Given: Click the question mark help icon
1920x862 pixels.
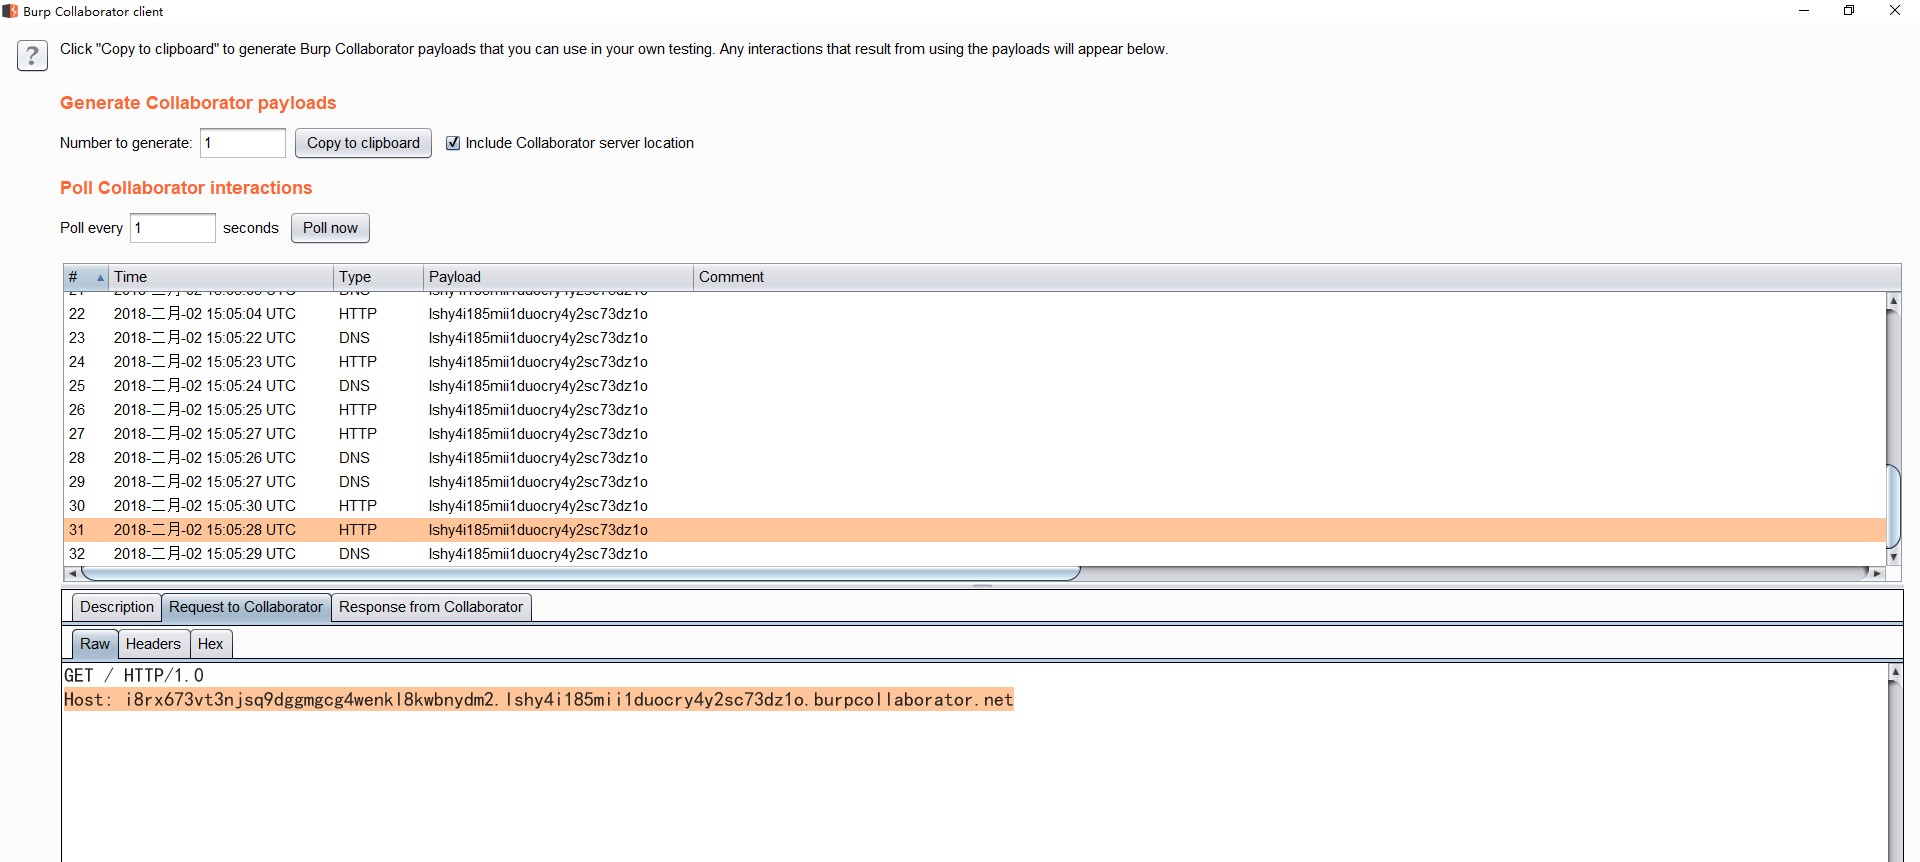Looking at the screenshot, I should pyautogui.click(x=32, y=56).
